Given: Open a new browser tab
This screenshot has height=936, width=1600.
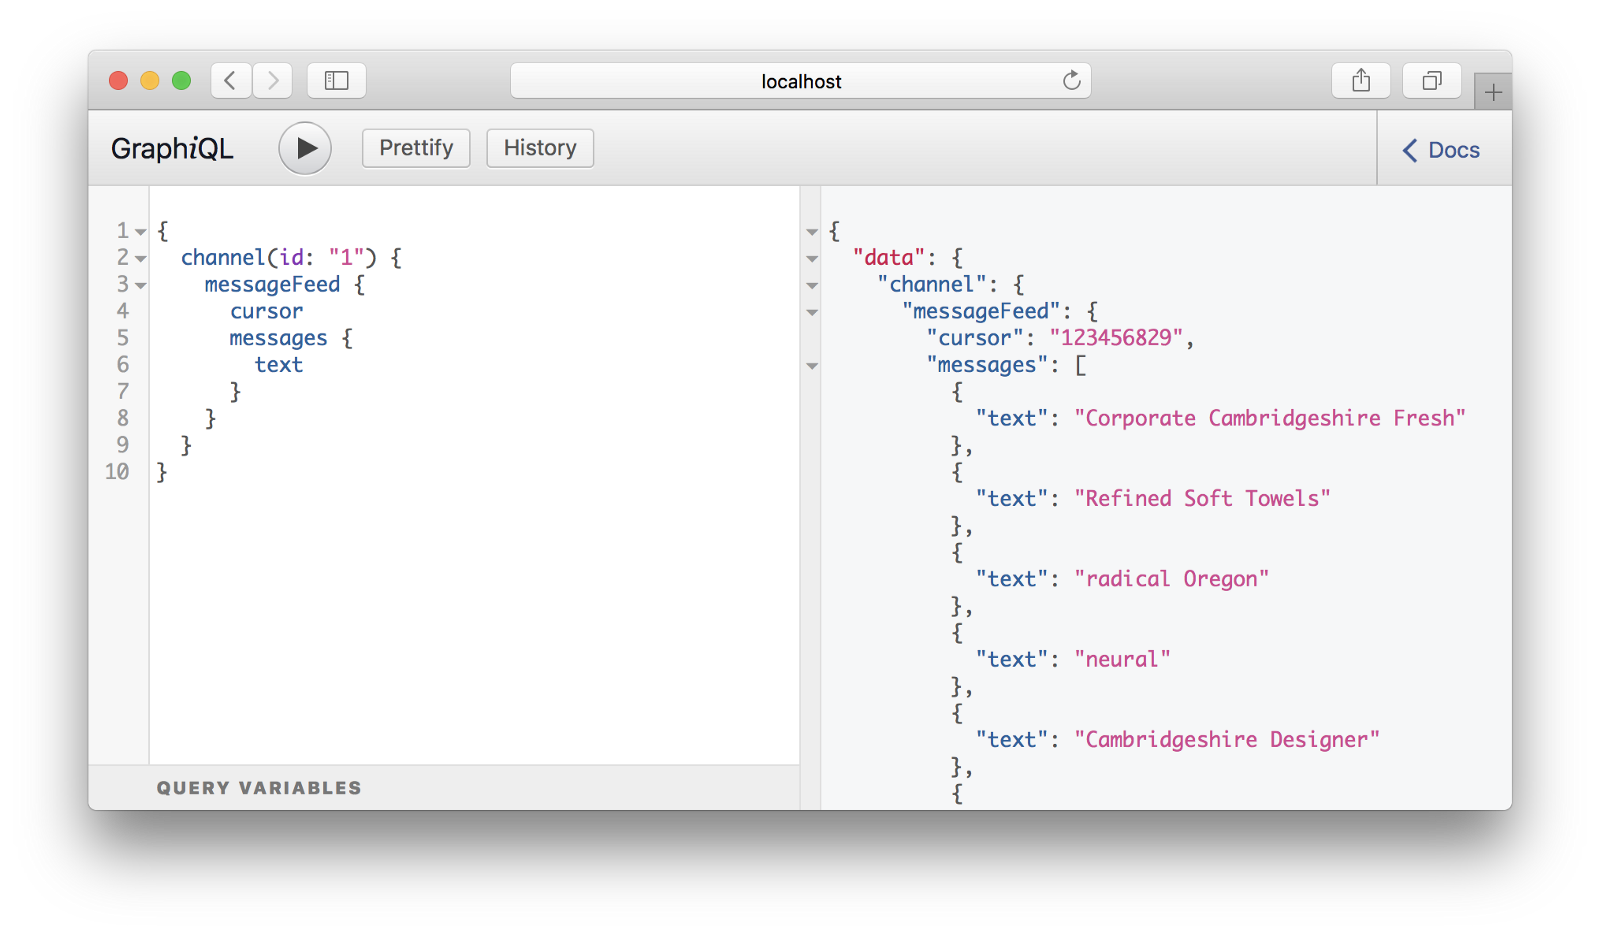Looking at the screenshot, I should coord(1493,93).
